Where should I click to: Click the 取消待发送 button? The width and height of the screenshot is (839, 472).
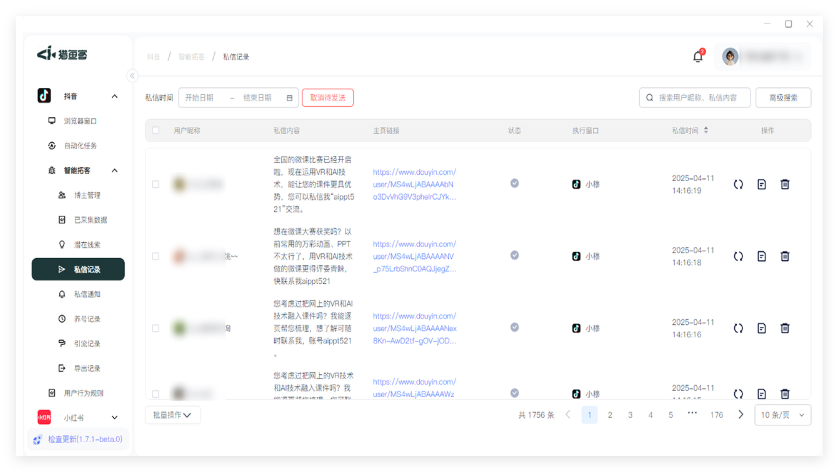coord(328,98)
